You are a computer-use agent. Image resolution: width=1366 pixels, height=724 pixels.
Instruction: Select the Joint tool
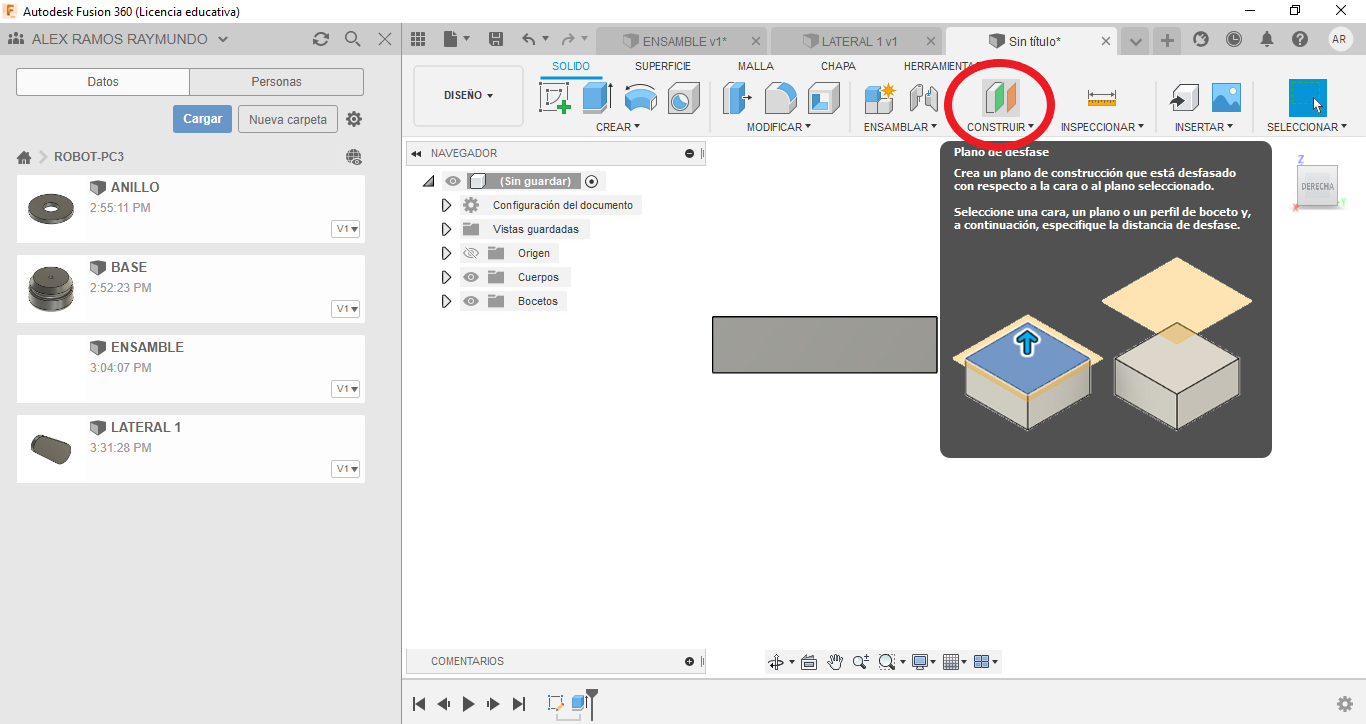(923, 98)
